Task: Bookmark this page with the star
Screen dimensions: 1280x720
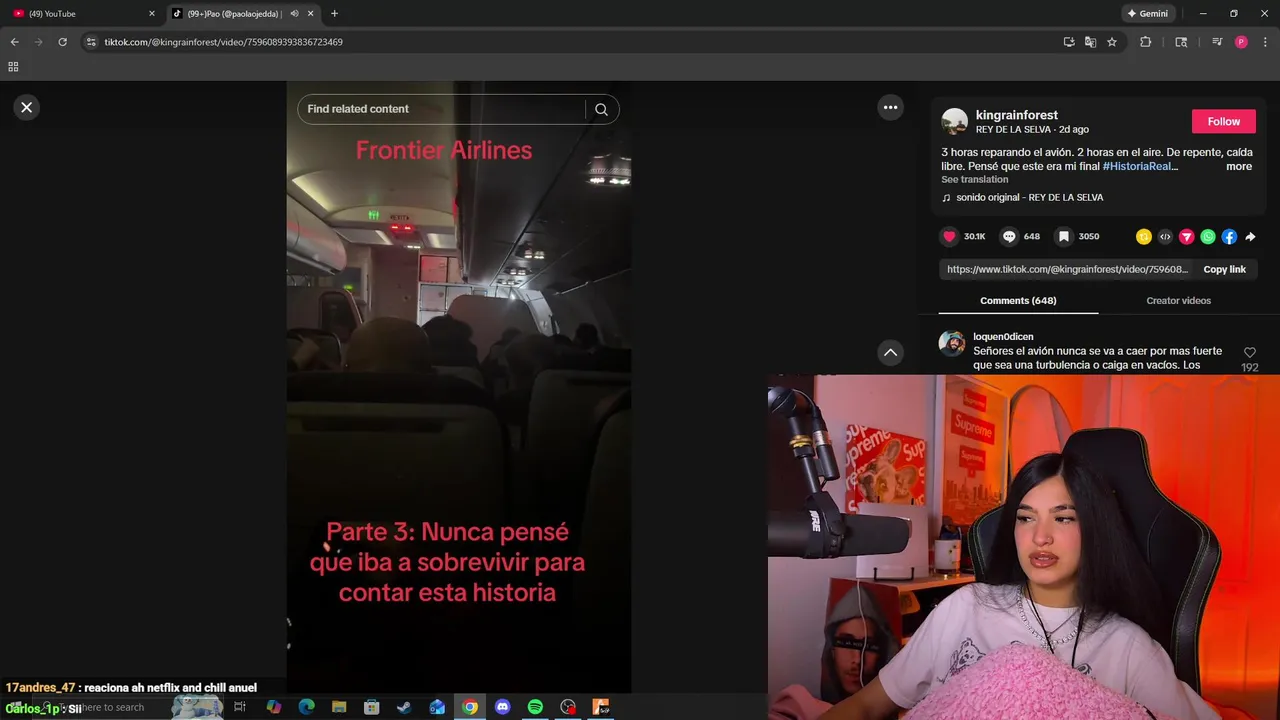Action: click(x=1111, y=42)
